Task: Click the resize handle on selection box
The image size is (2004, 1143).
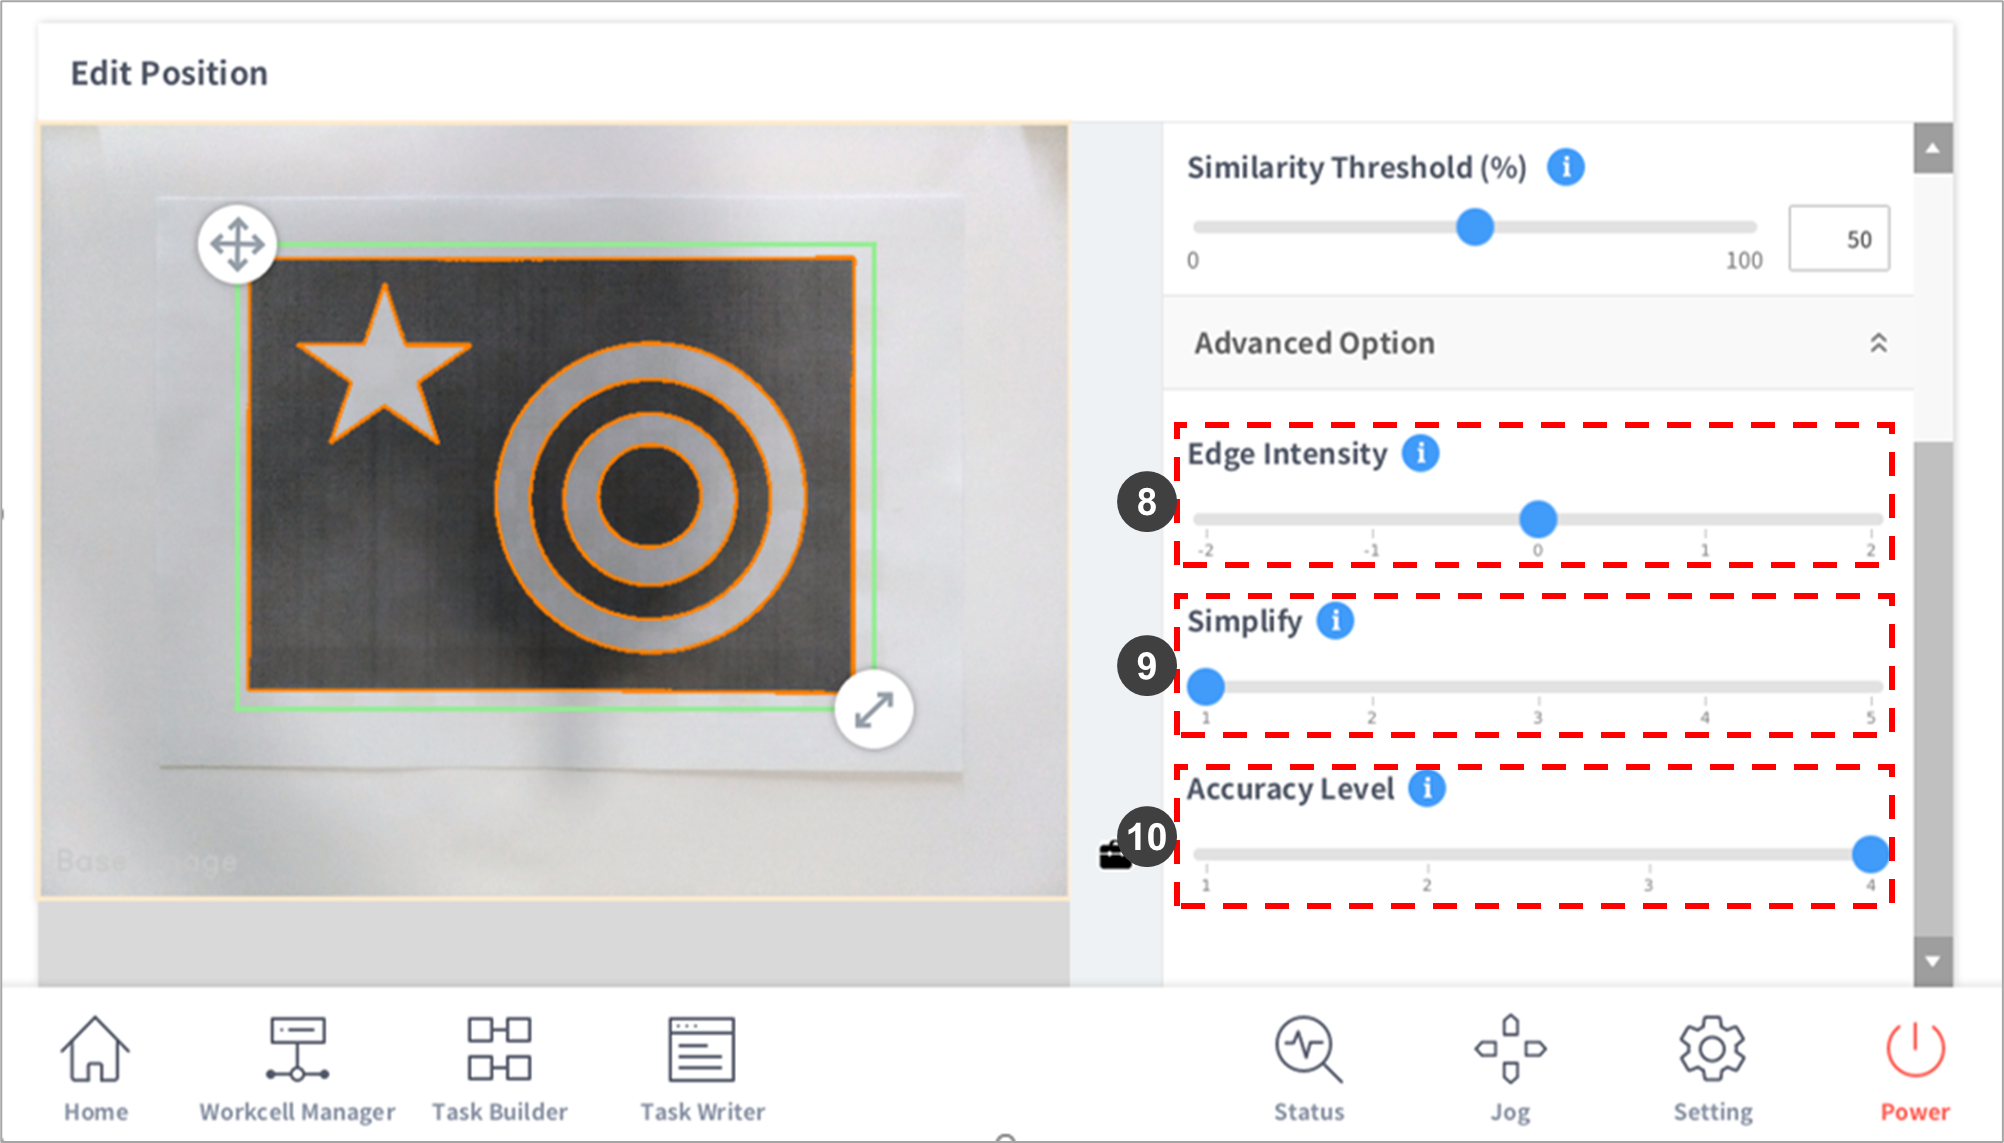Action: coord(874,710)
